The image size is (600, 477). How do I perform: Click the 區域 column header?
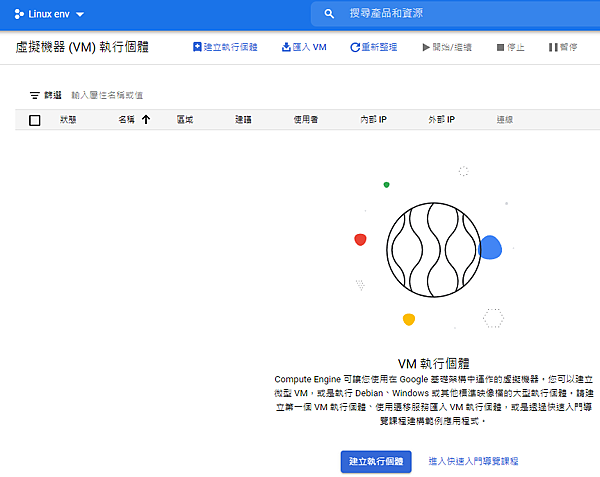pyautogui.click(x=185, y=120)
